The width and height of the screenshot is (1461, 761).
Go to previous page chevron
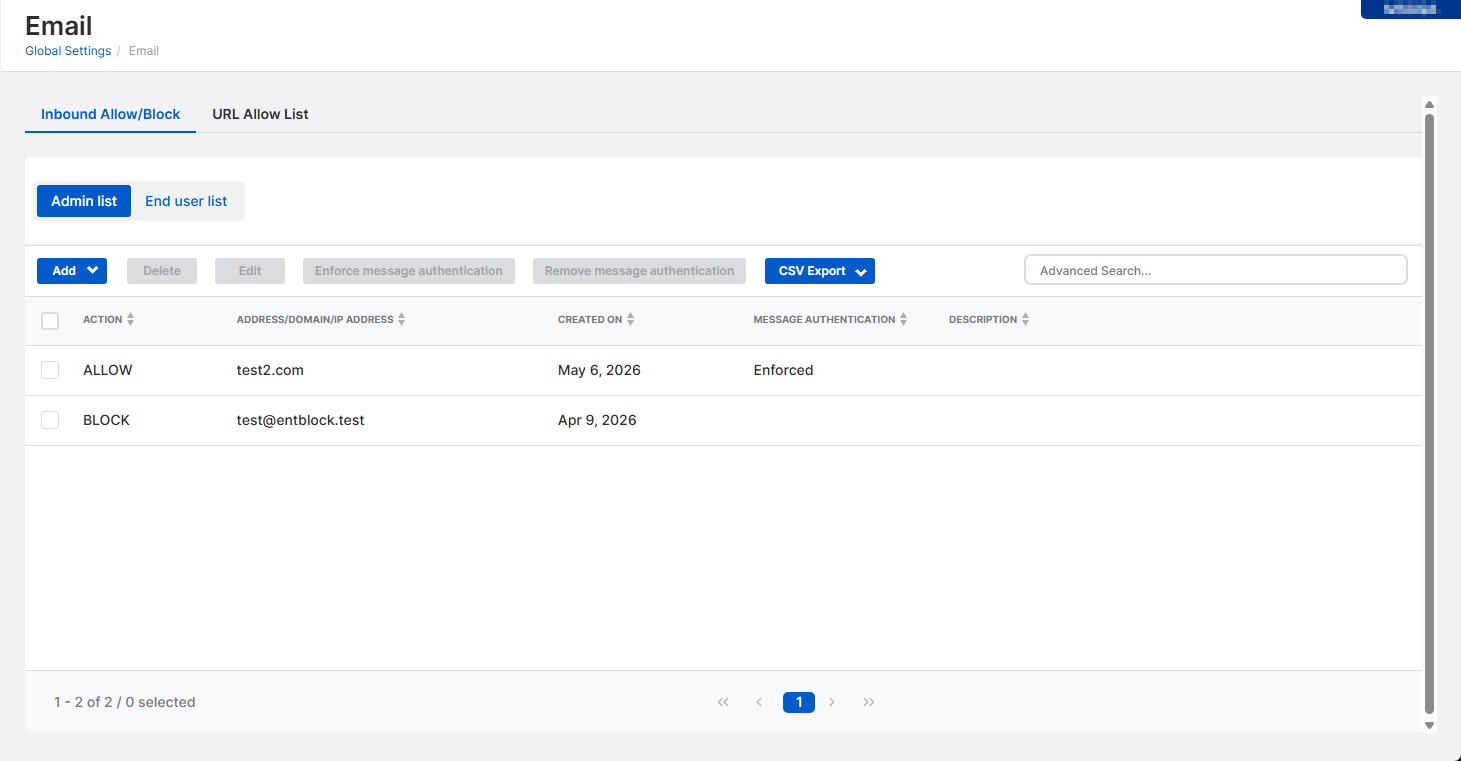click(759, 702)
